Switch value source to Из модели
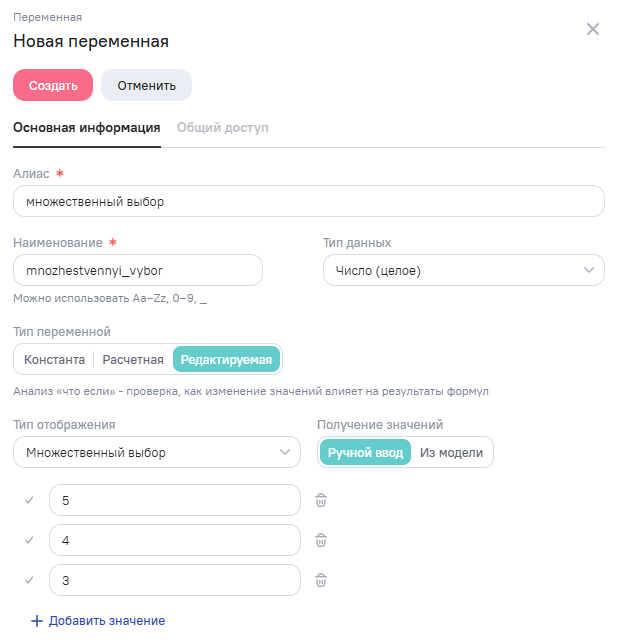The height and width of the screenshot is (641, 625). click(450, 453)
